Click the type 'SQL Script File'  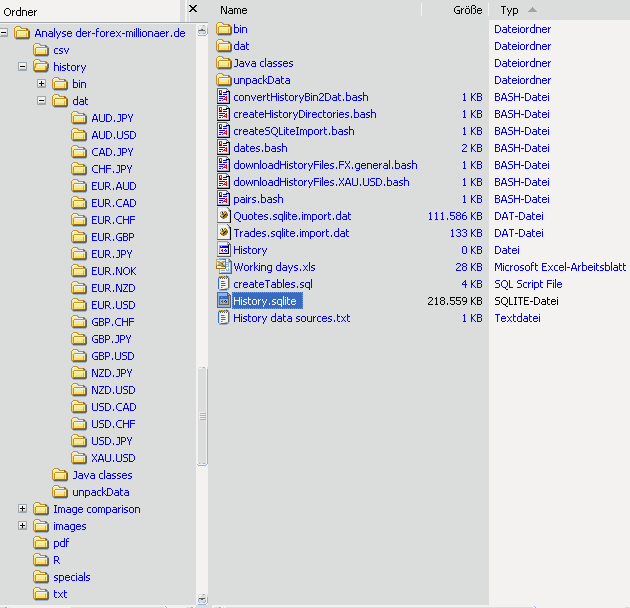pos(528,284)
